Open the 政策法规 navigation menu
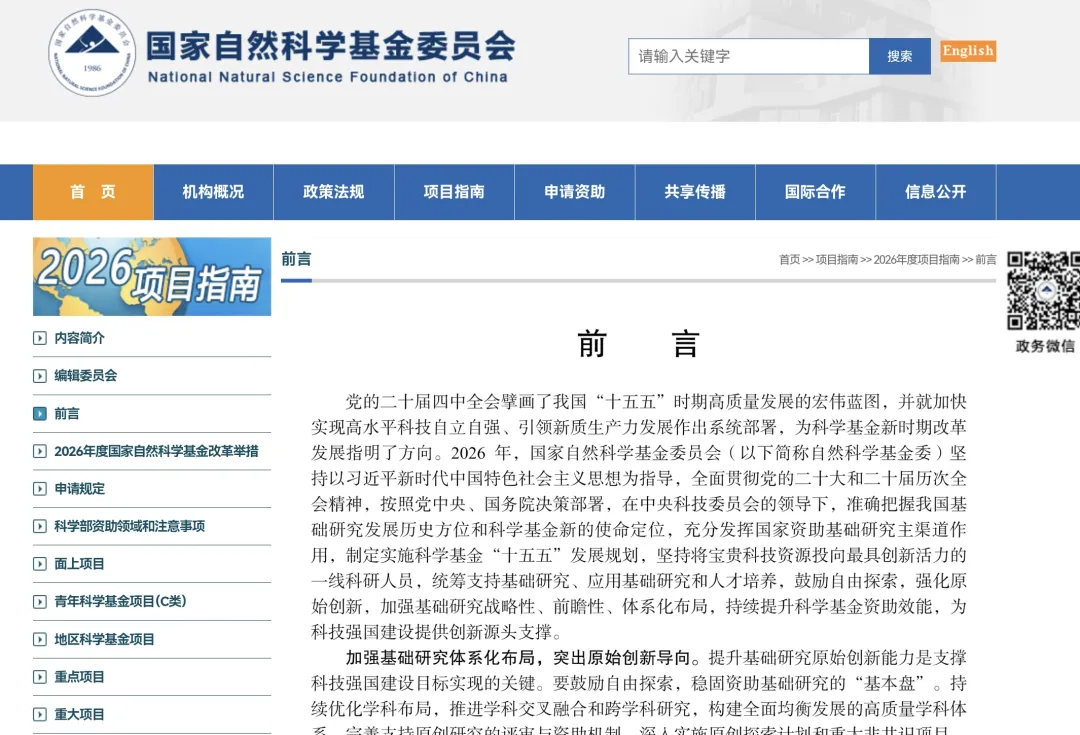The height and width of the screenshot is (735, 1080). point(333,192)
